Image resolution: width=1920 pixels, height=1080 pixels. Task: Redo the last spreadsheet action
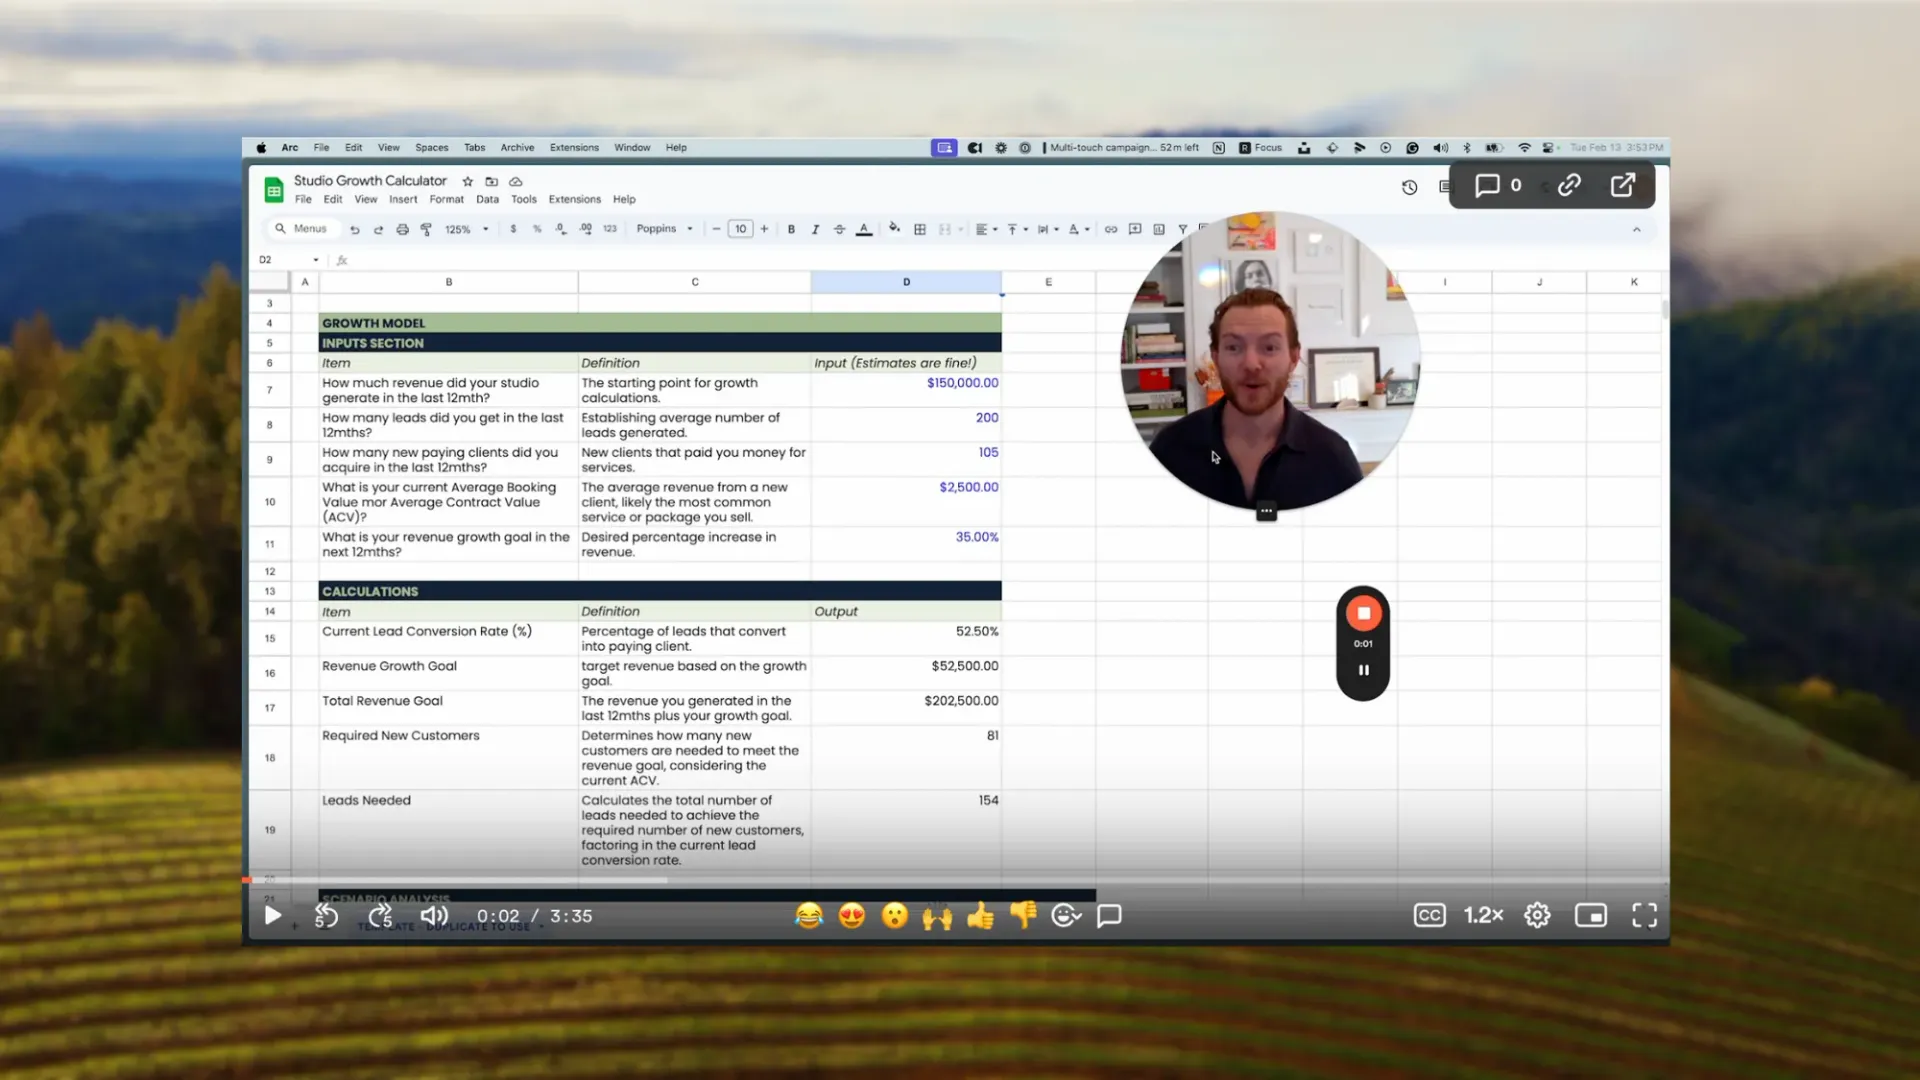coord(378,229)
